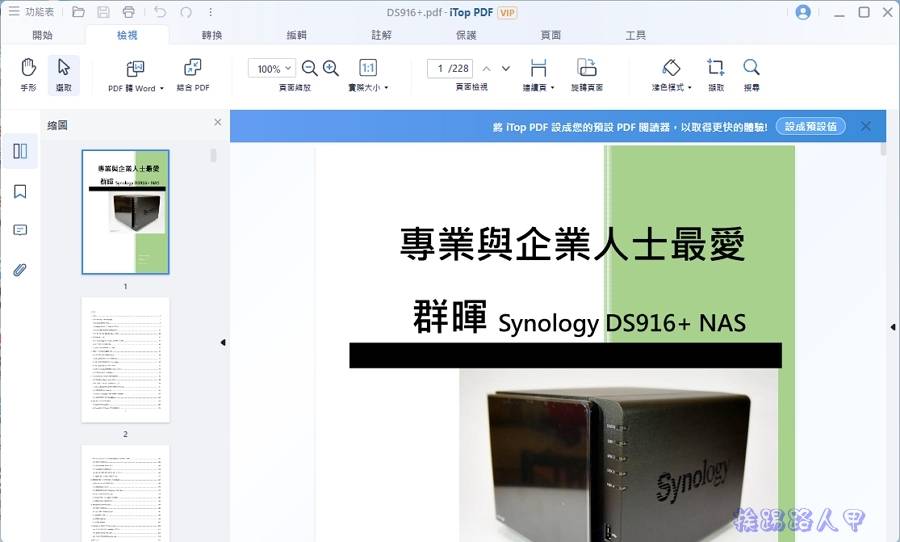Open the 功能表 hamburger menu

coord(30,11)
